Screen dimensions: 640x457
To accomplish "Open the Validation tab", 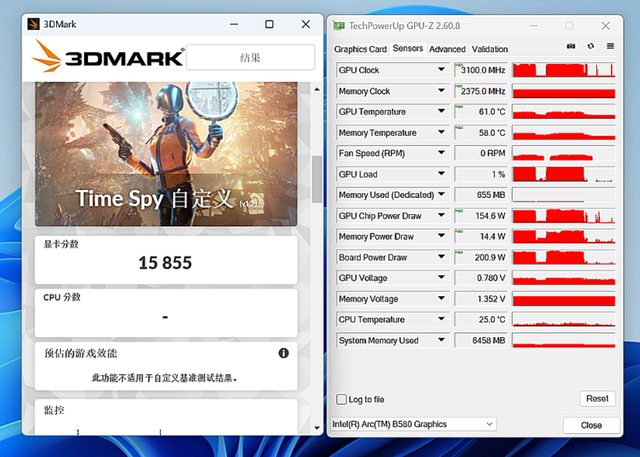I will 490,49.
